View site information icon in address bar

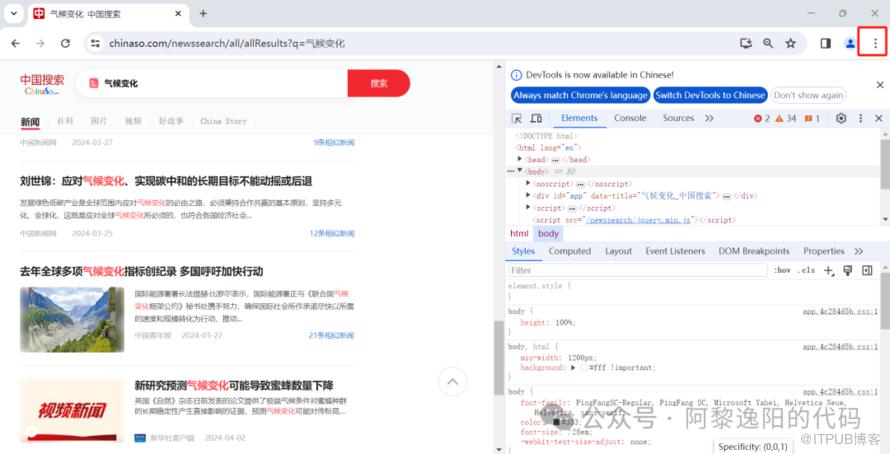[x=95, y=43]
